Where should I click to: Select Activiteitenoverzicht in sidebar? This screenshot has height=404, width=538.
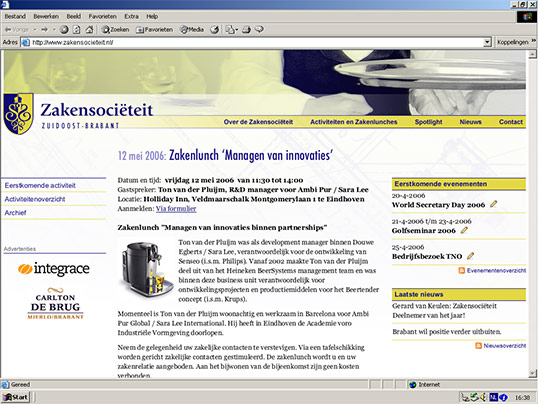(35, 199)
